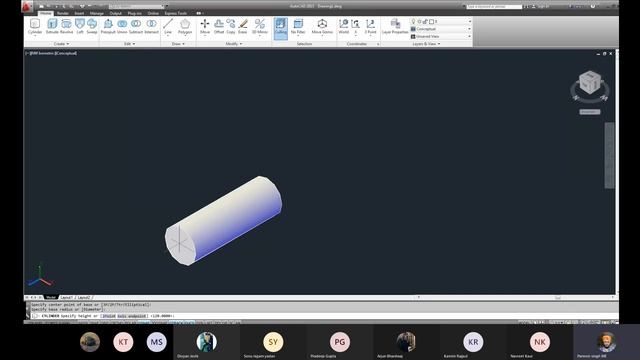Select the Cylinder tool in Create panel
Image resolution: width=640 pixels, height=360 pixels.
35,27
